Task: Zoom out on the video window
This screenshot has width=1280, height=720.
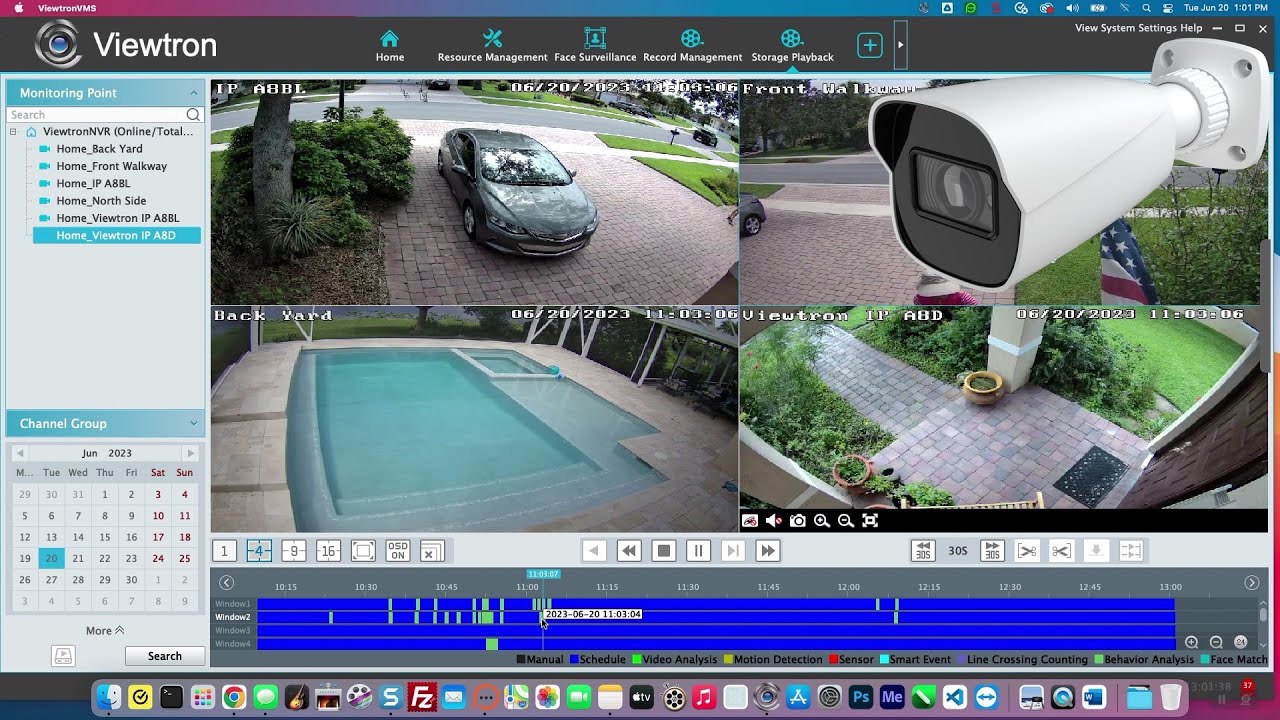Action: pyautogui.click(x=846, y=521)
